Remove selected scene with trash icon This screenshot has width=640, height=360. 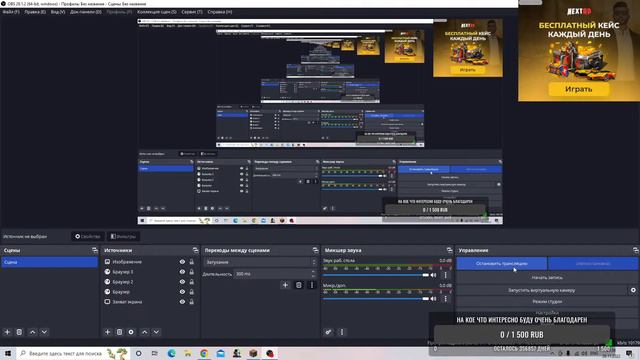point(19,332)
